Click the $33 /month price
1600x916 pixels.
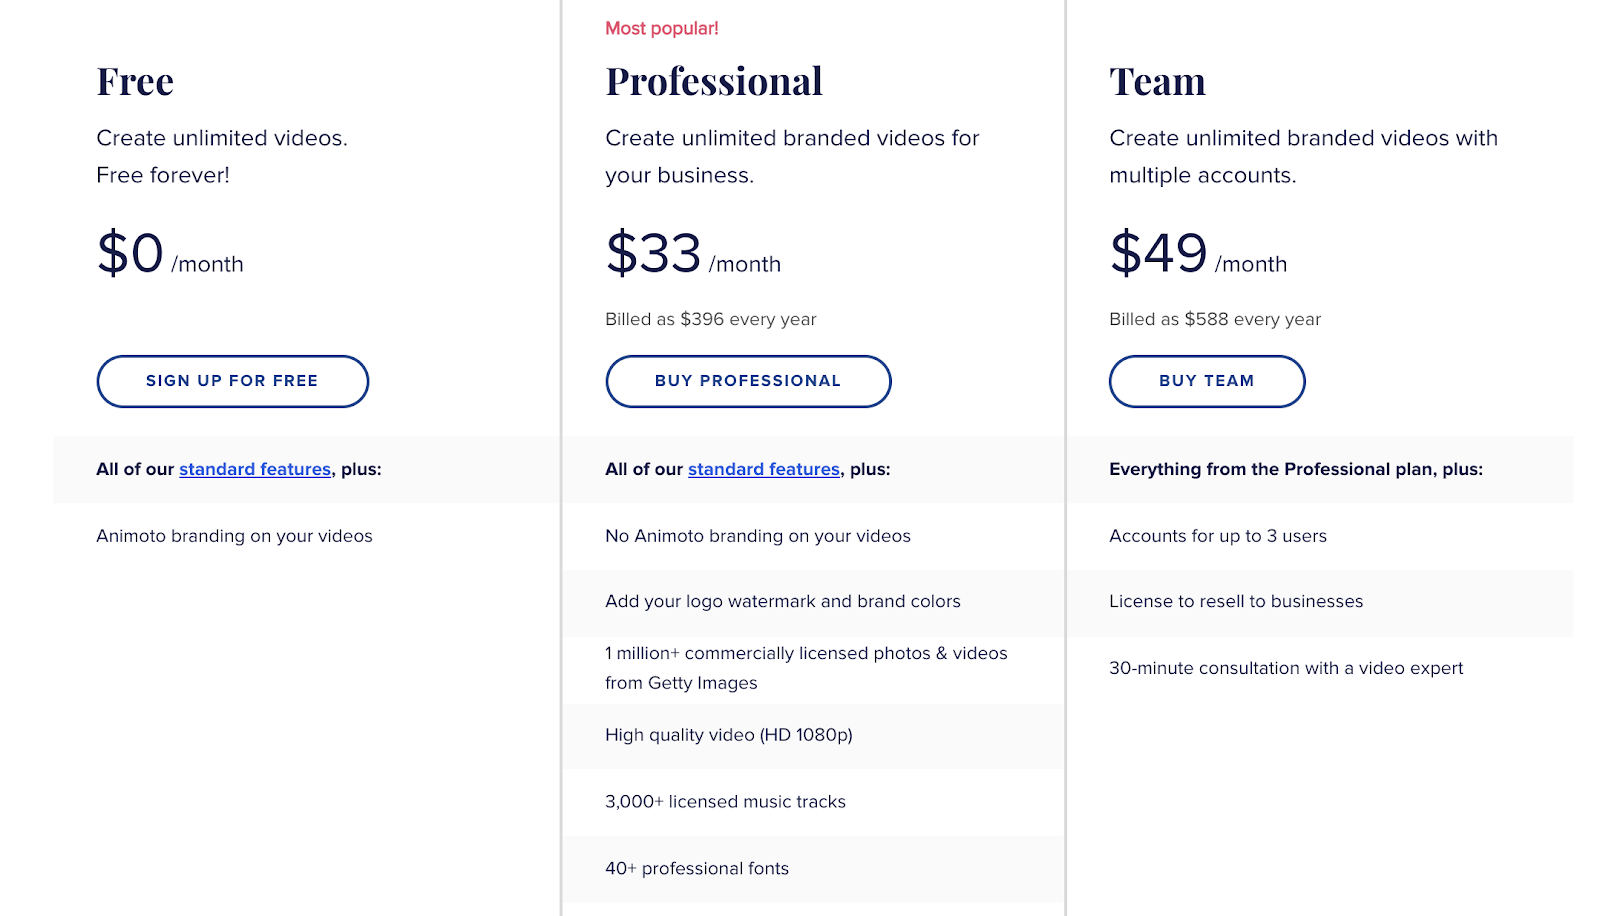(693, 254)
